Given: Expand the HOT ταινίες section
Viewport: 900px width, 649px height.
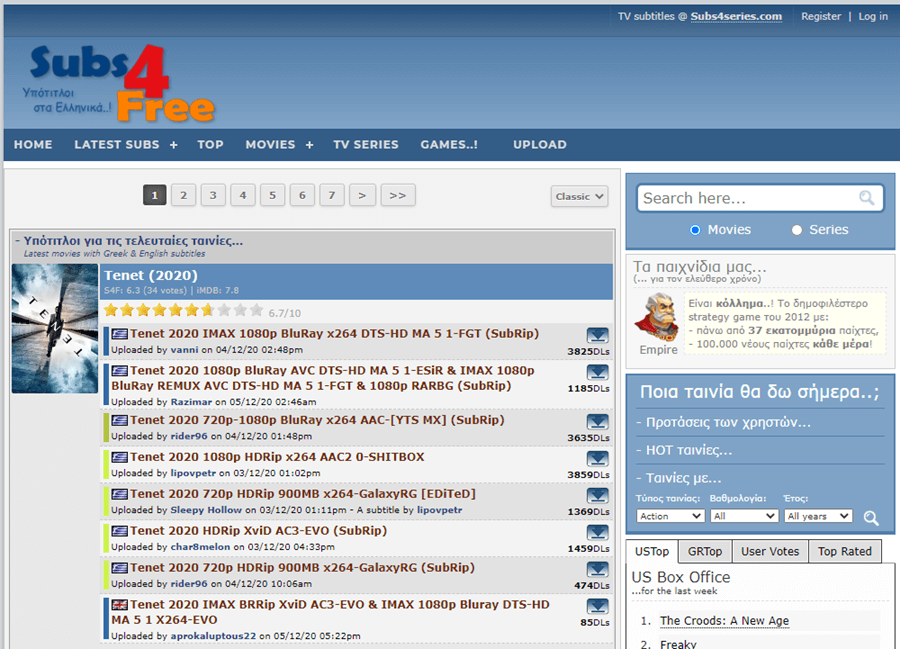Looking at the screenshot, I should pyautogui.click(x=684, y=450).
